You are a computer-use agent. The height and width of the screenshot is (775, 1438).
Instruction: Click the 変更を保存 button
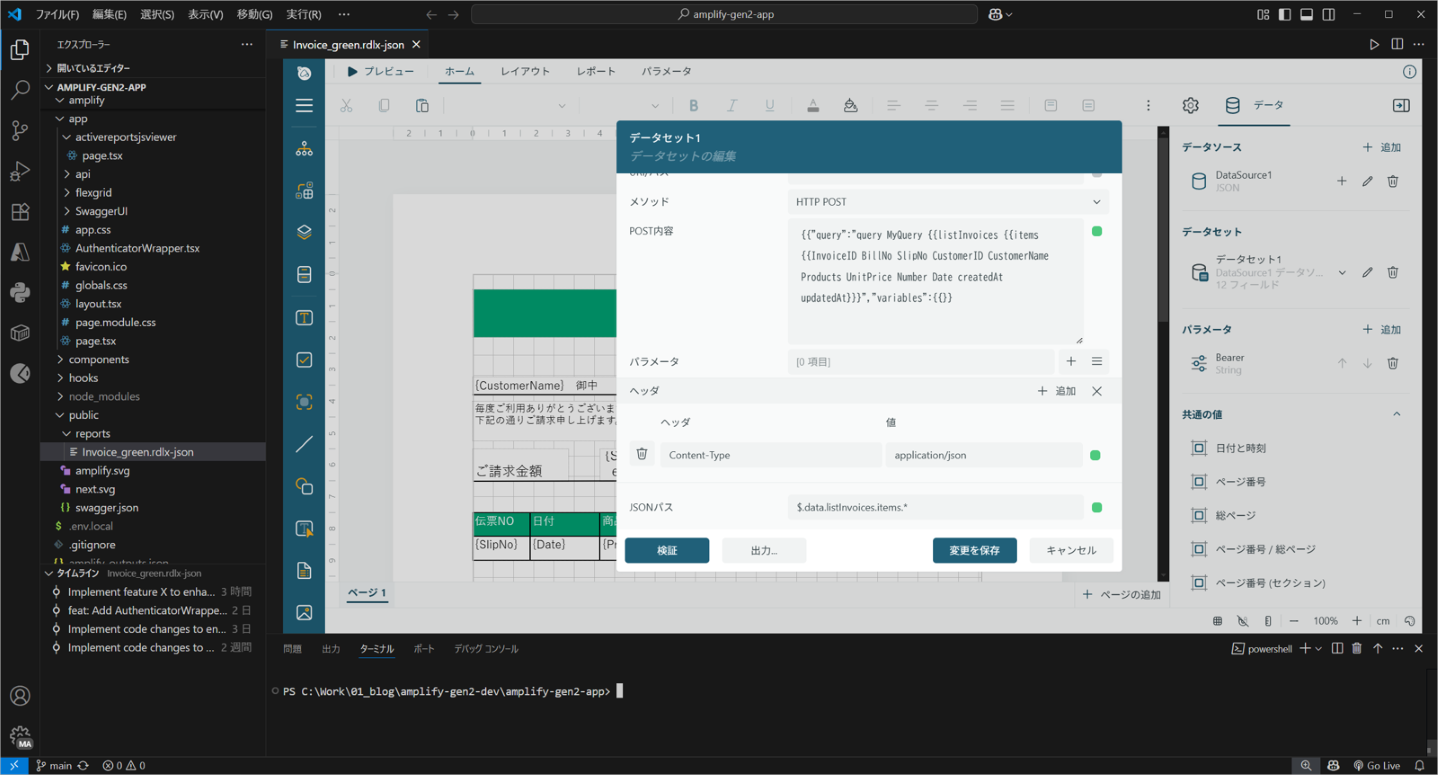[x=974, y=550]
